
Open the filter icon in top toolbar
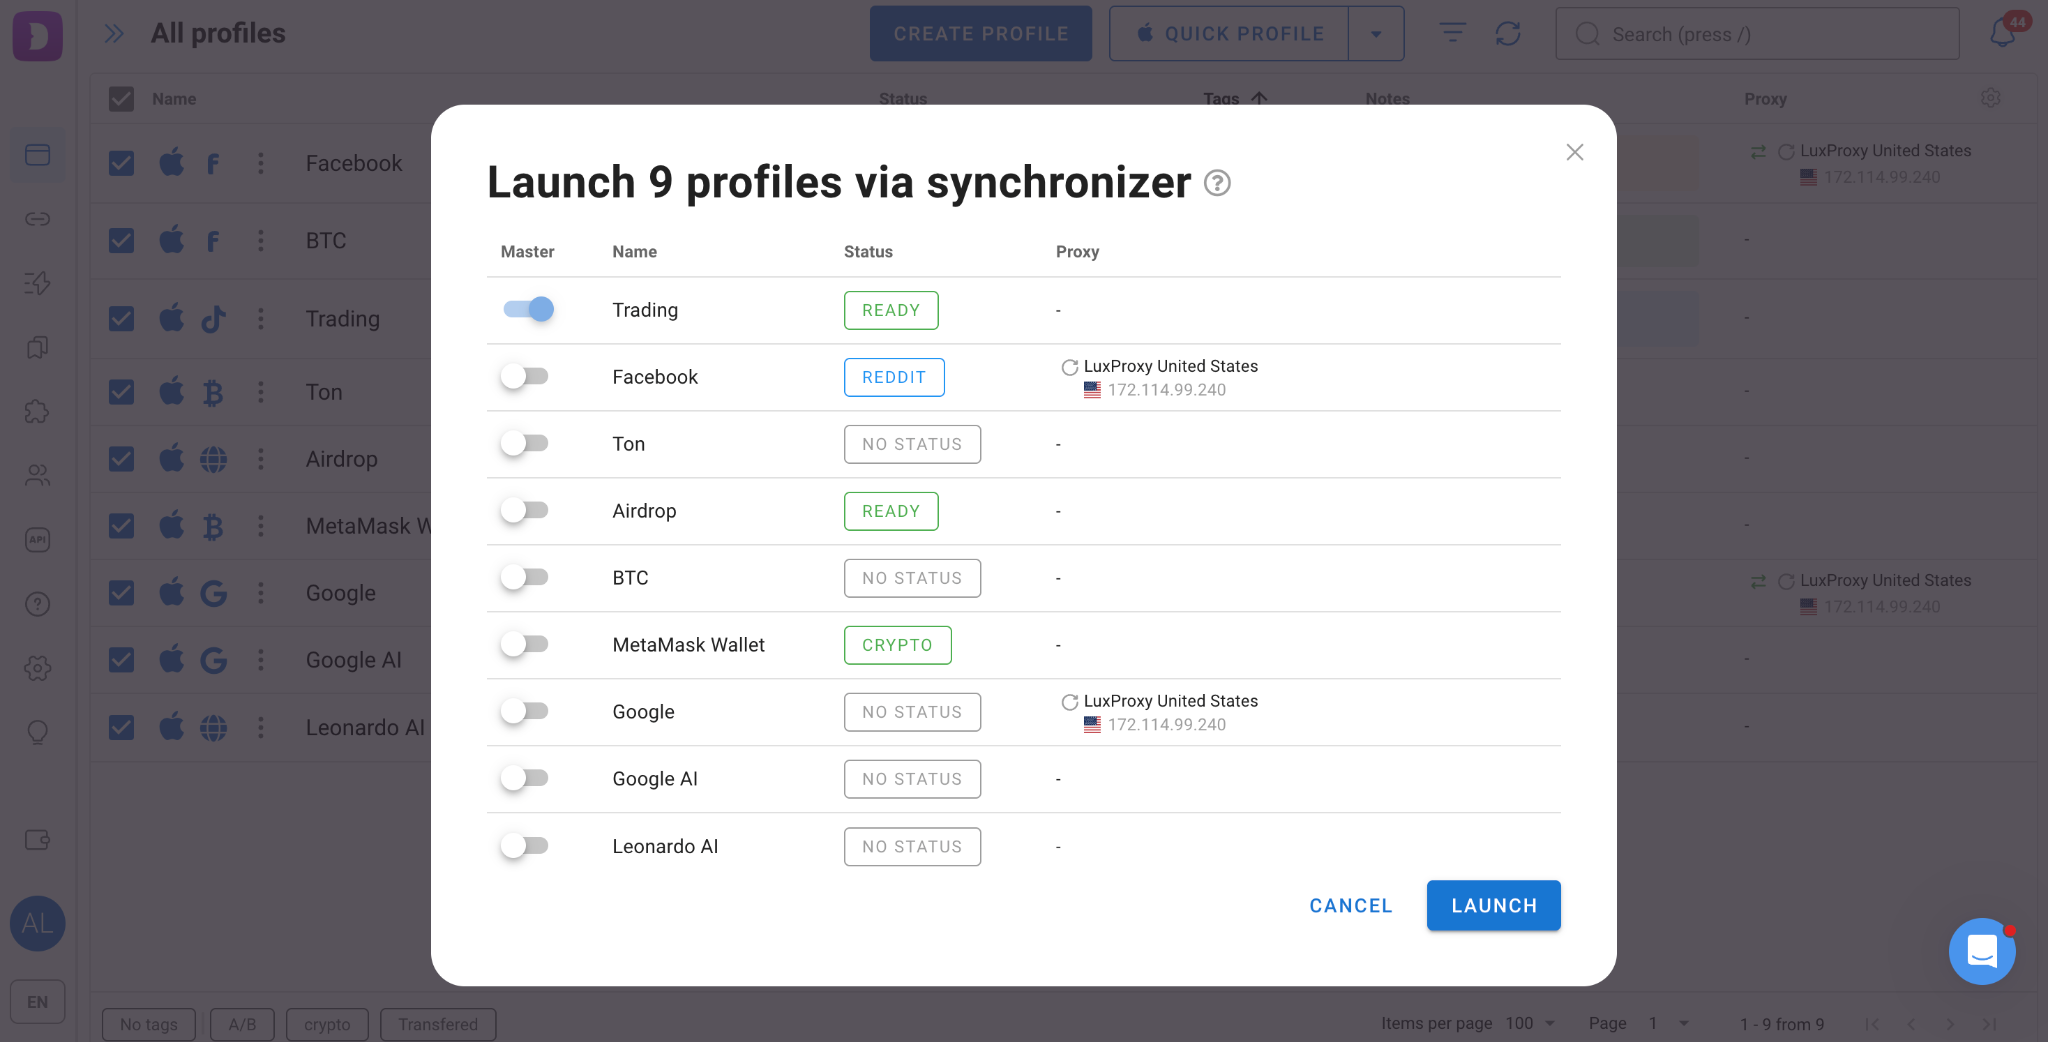point(1452,33)
